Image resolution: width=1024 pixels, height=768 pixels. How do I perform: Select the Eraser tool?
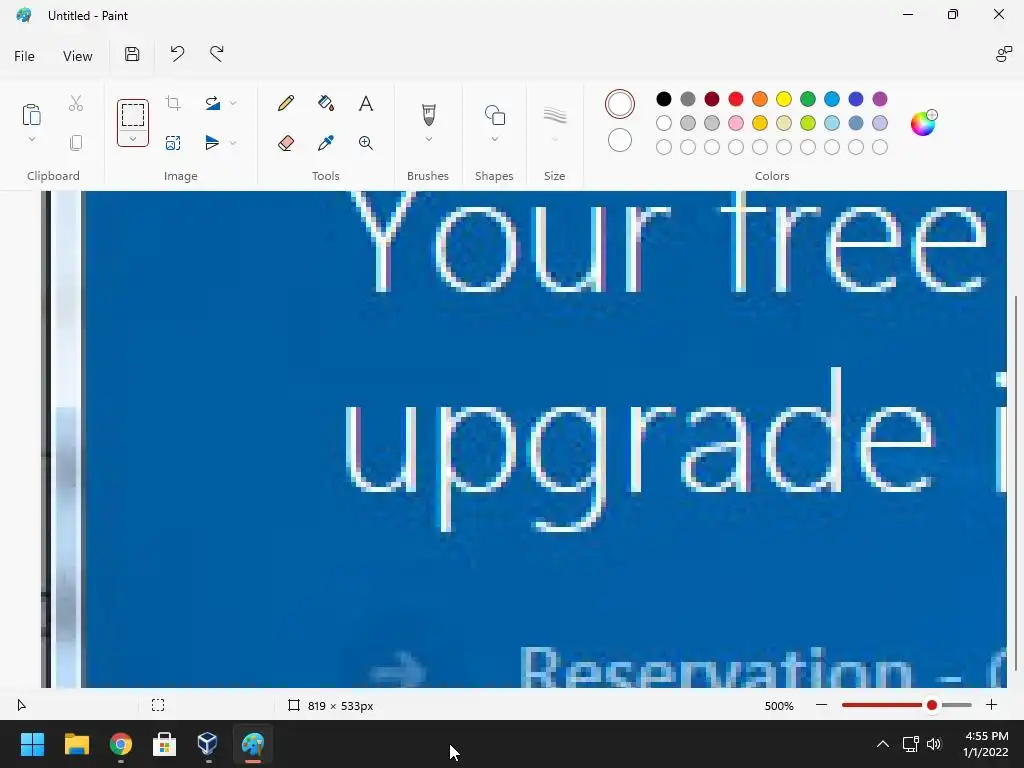pyautogui.click(x=285, y=142)
